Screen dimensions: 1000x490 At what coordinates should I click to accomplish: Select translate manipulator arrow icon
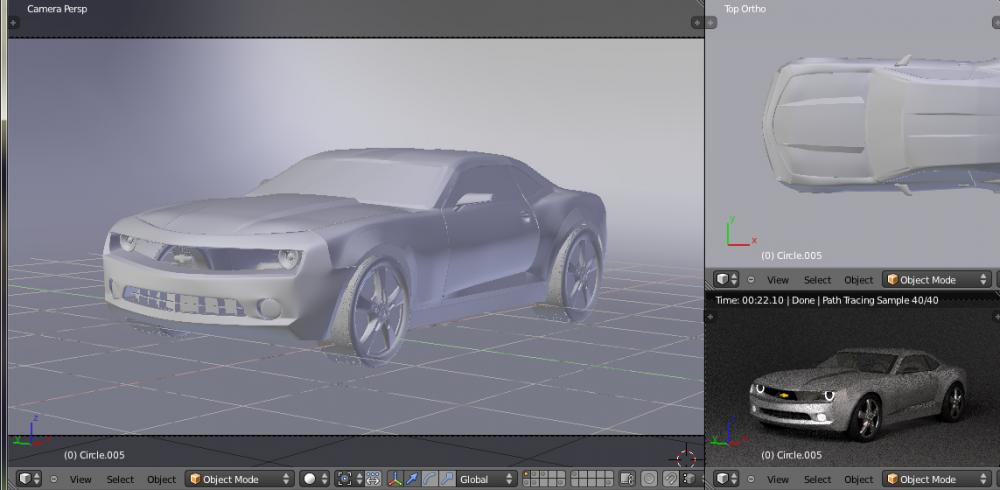(x=412, y=479)
